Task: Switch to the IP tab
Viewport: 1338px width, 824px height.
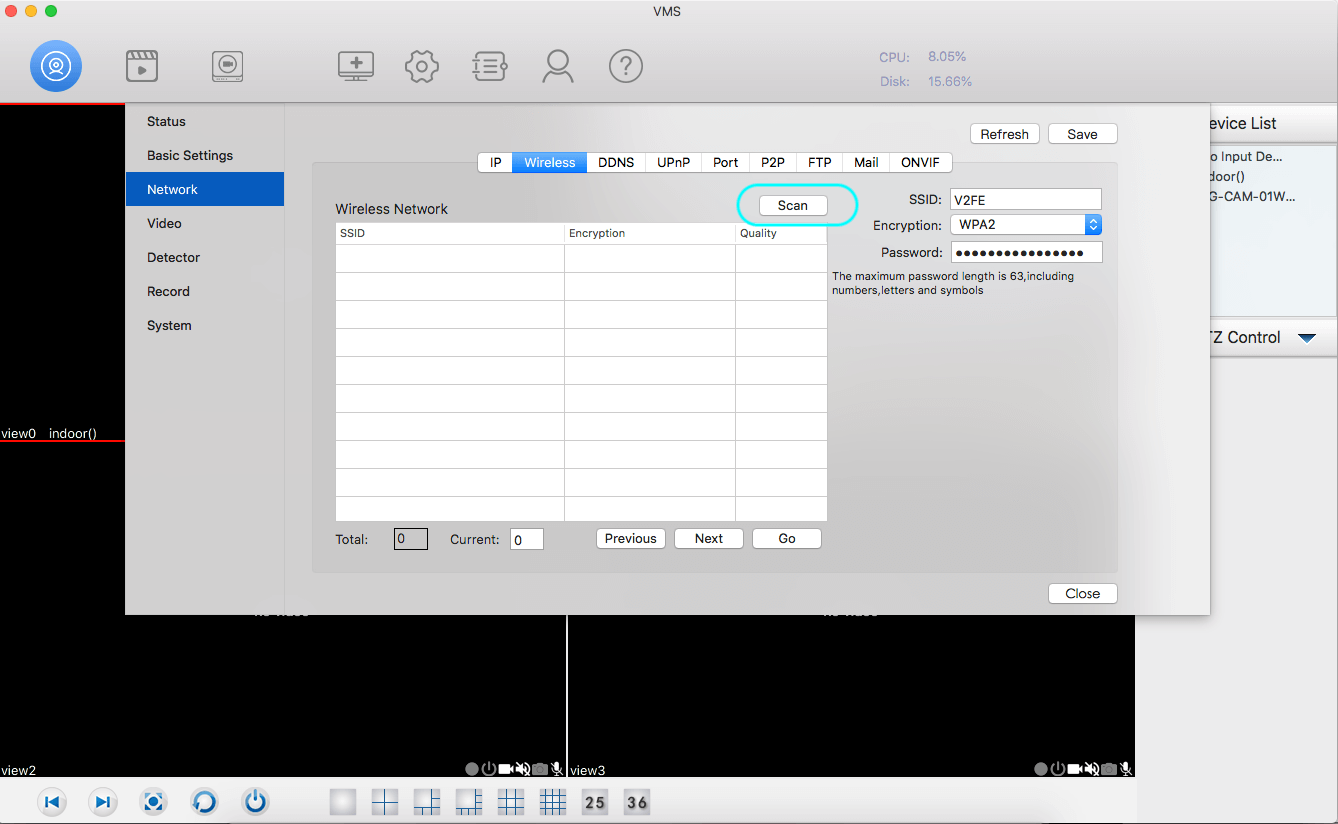Action: pyautogui.click(x=495, y=162)
